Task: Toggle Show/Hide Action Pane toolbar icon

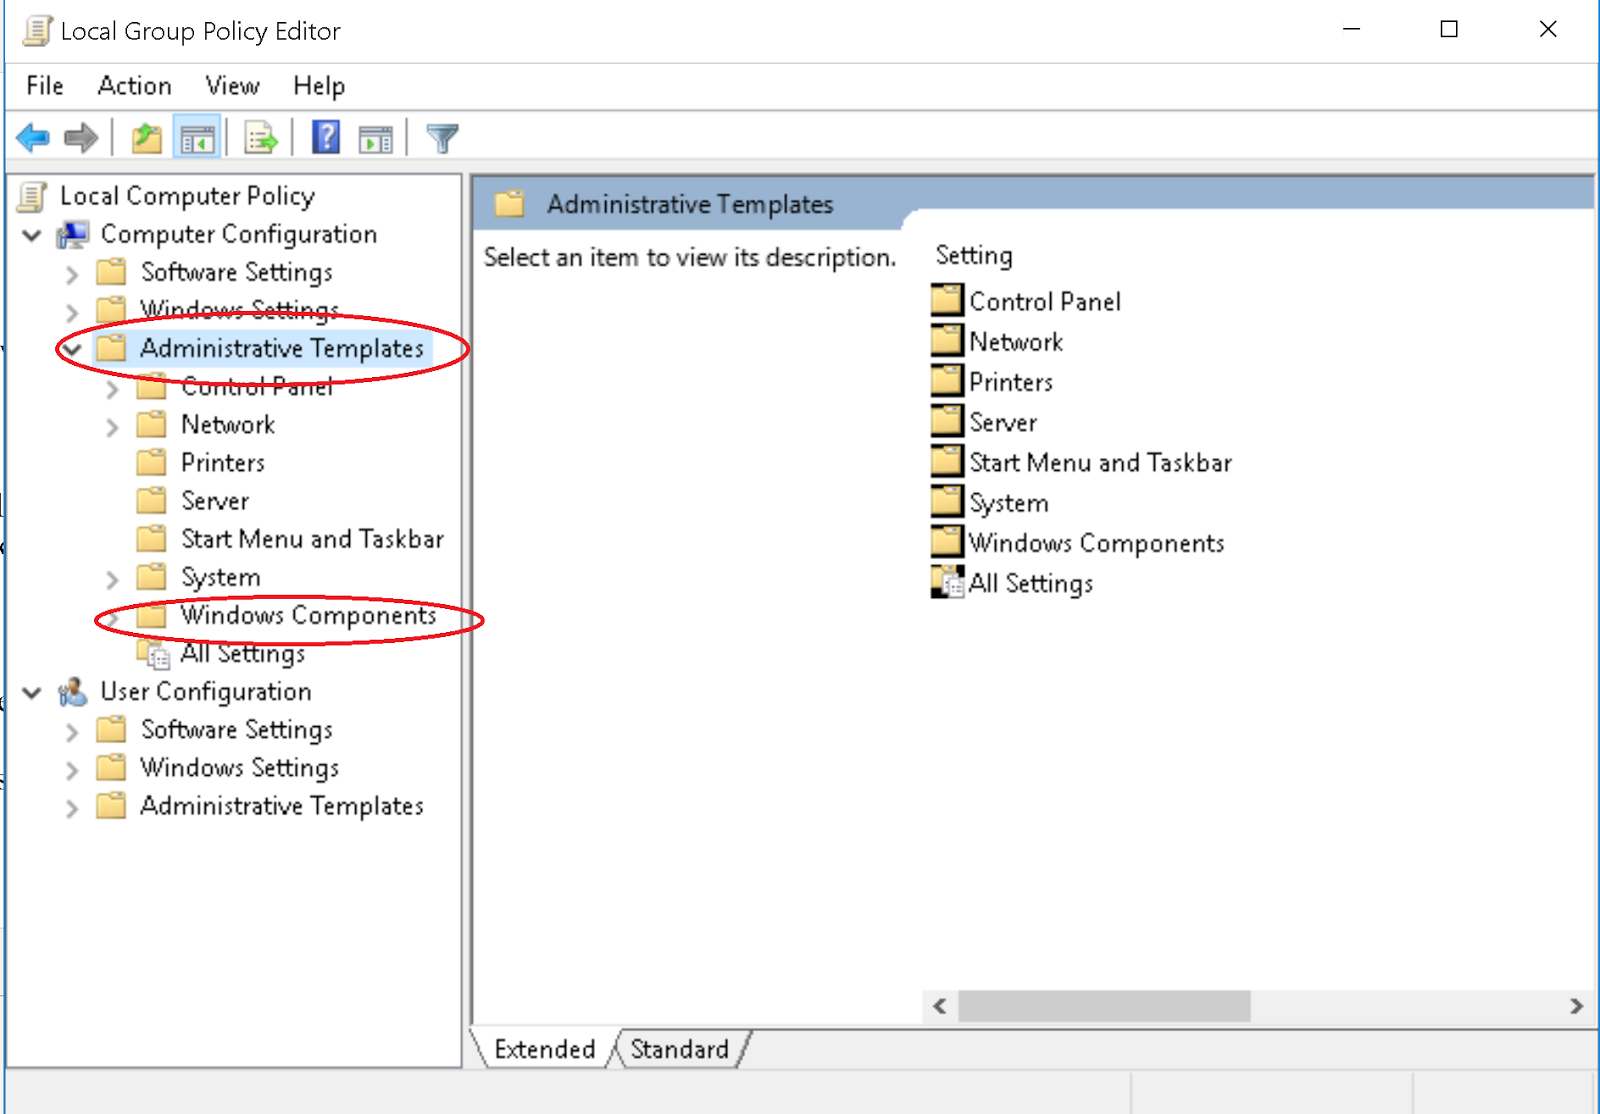Action: 376,138
